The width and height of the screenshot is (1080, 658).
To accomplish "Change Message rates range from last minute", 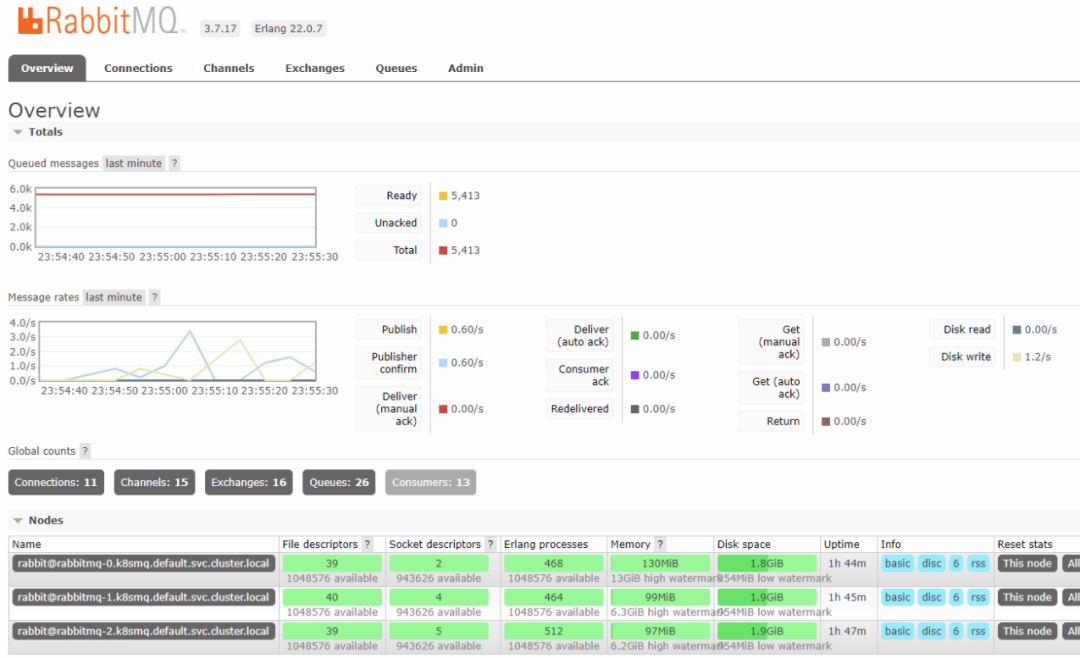I will [x=114, y=297].
